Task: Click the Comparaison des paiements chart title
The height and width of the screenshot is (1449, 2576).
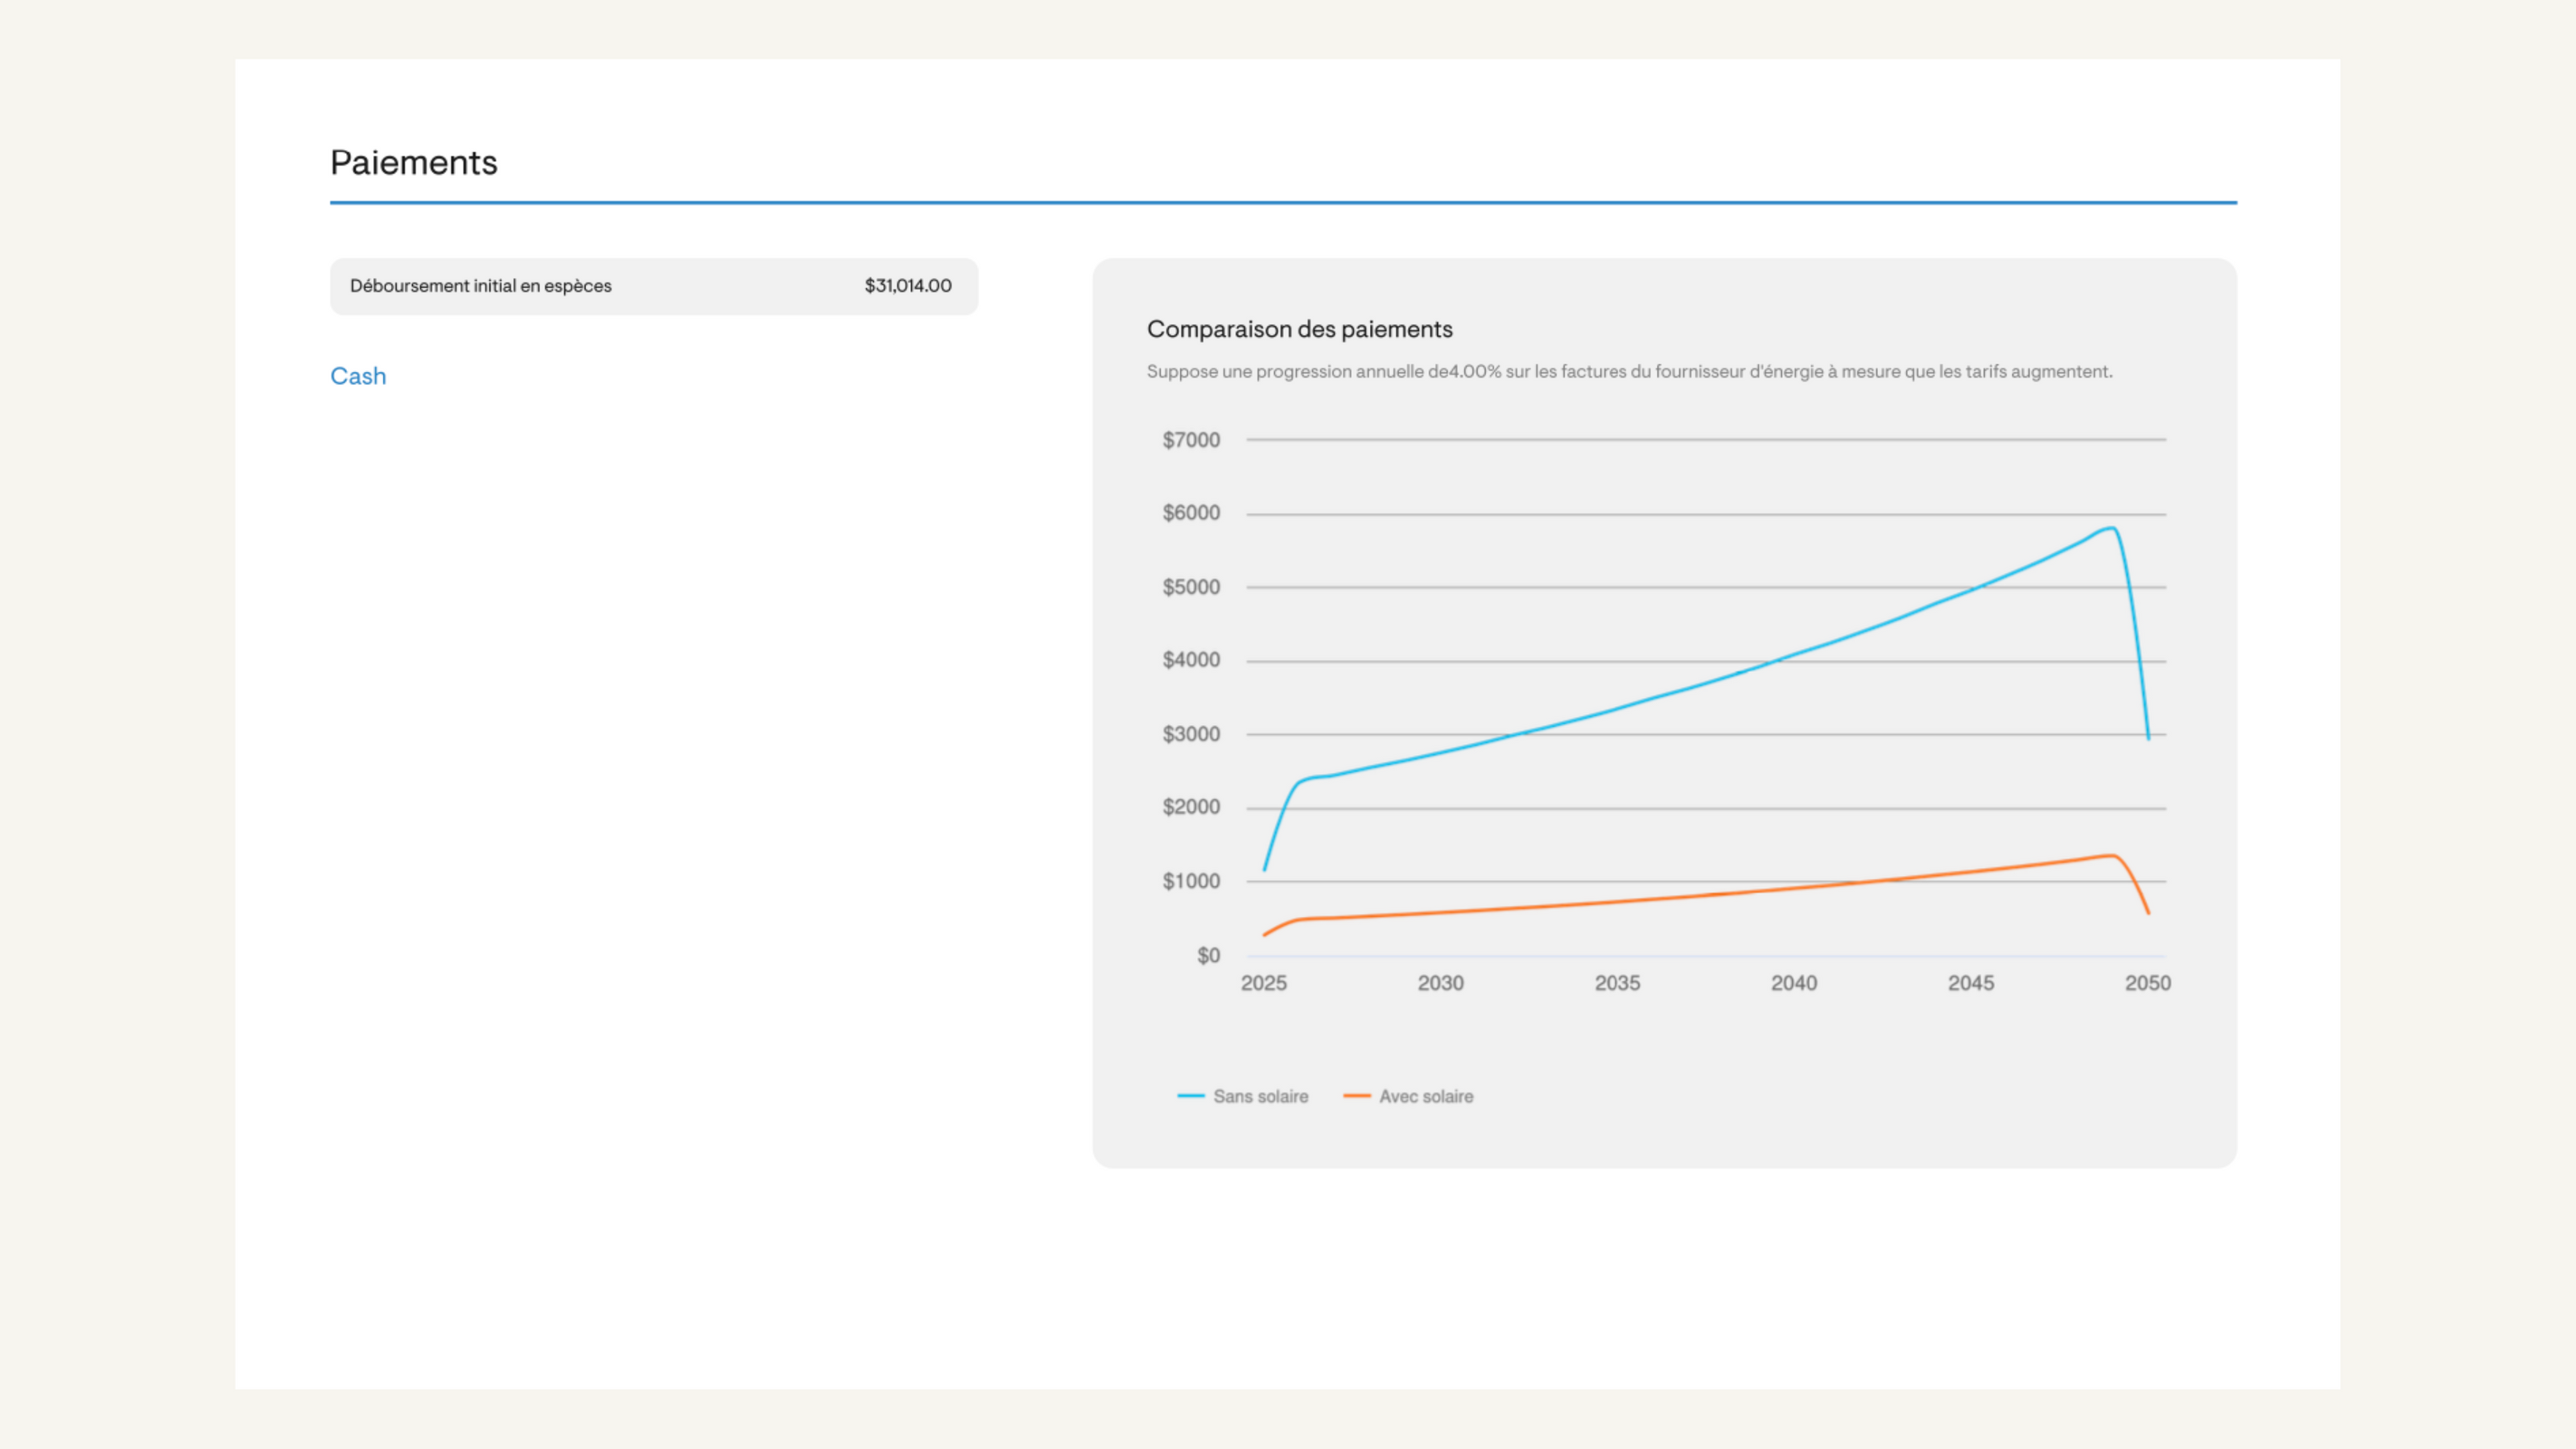Action: pos(1299,329)
